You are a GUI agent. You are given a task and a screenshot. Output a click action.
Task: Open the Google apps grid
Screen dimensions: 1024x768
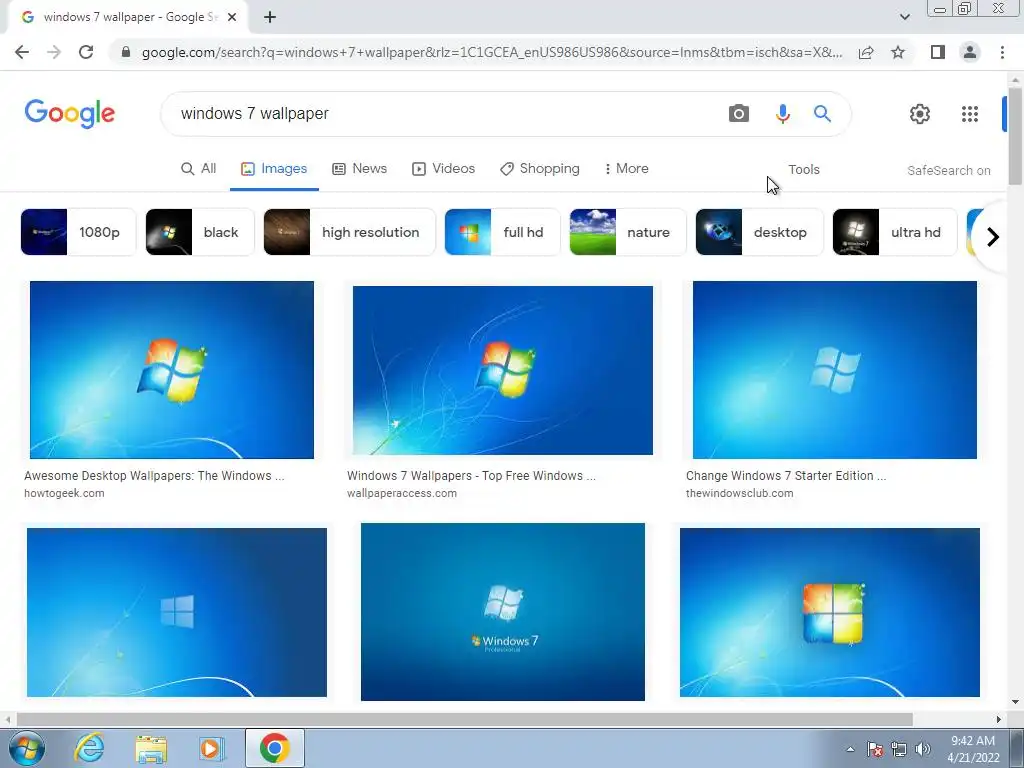970,114
